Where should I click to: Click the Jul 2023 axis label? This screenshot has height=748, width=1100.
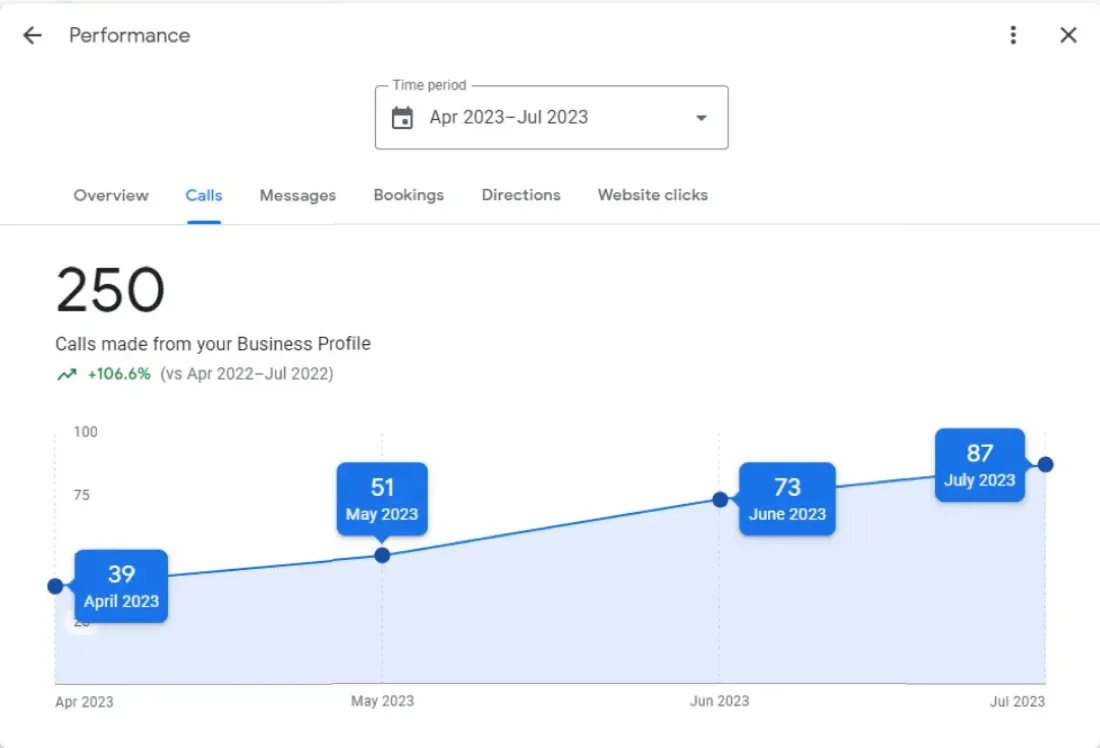point(1017,702)
